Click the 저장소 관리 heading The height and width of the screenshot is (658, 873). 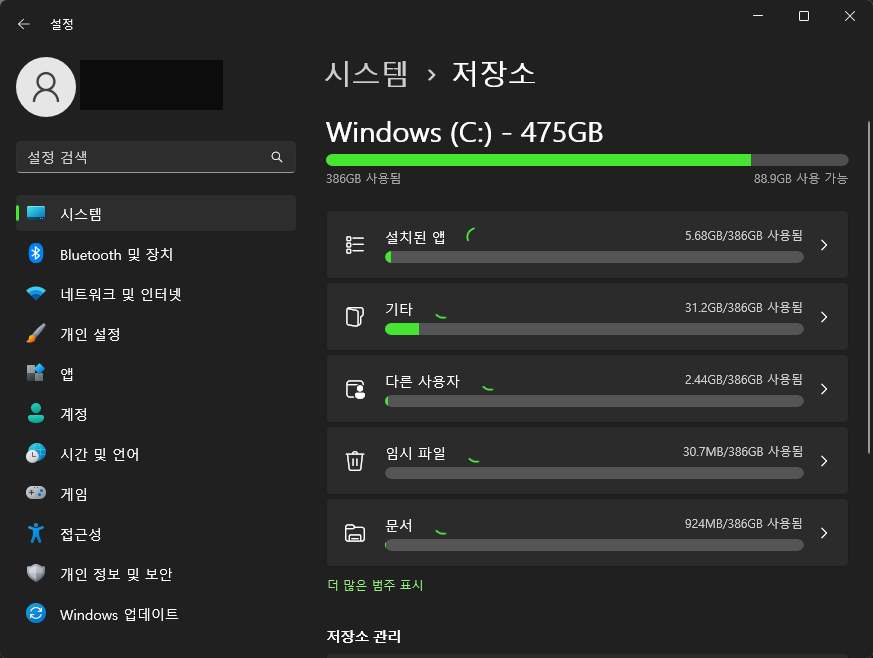[364, 636]
